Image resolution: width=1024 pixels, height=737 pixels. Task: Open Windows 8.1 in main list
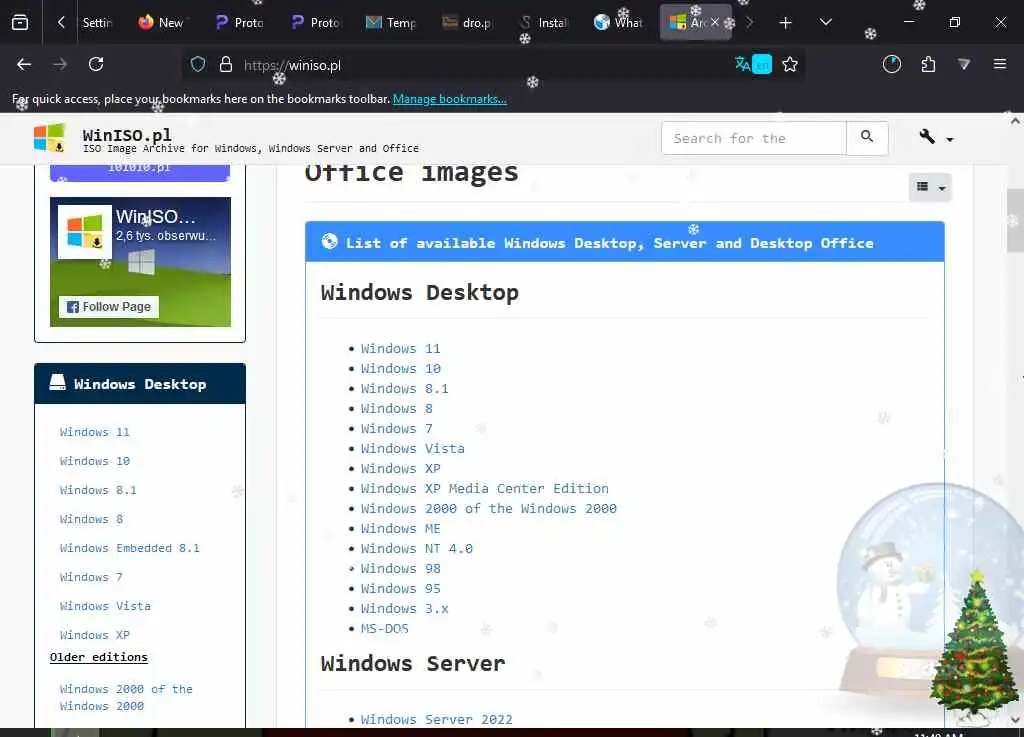404,389
